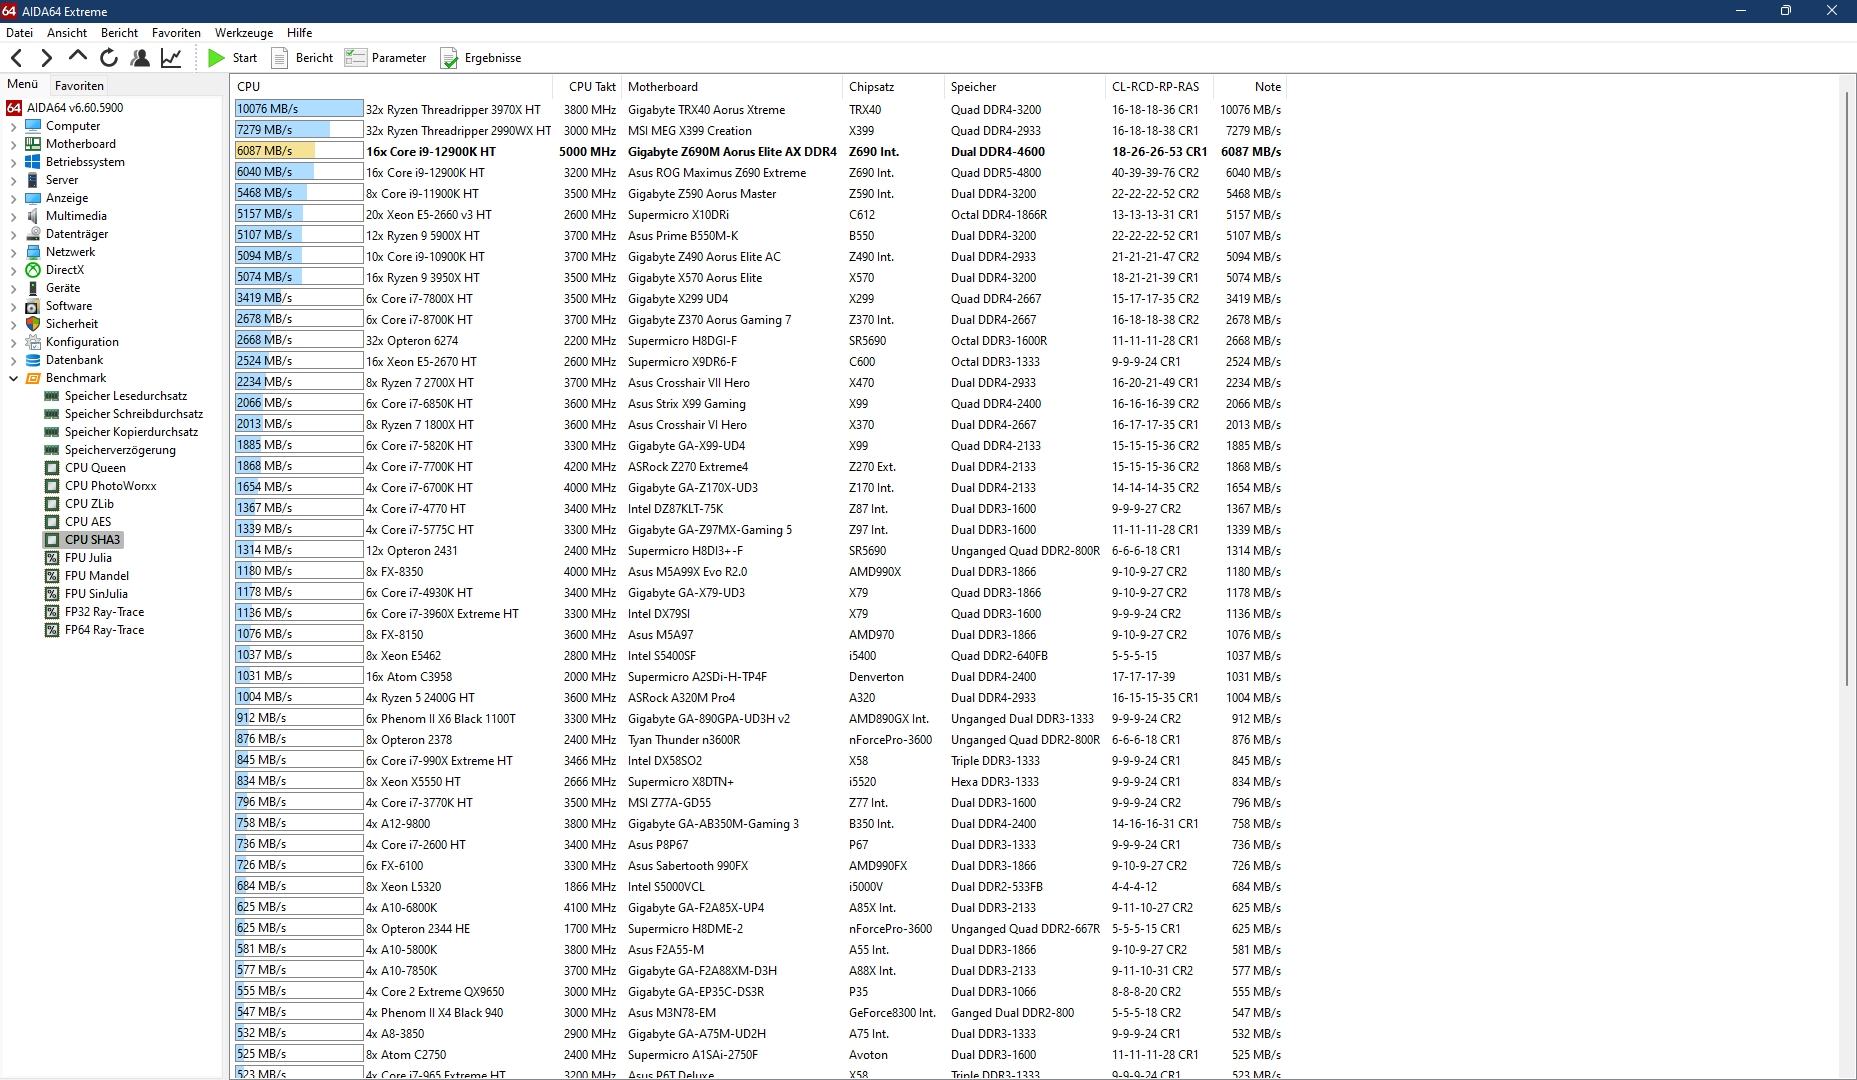
Task: Click the Datenträger disk icon
Action: point(33,234)
